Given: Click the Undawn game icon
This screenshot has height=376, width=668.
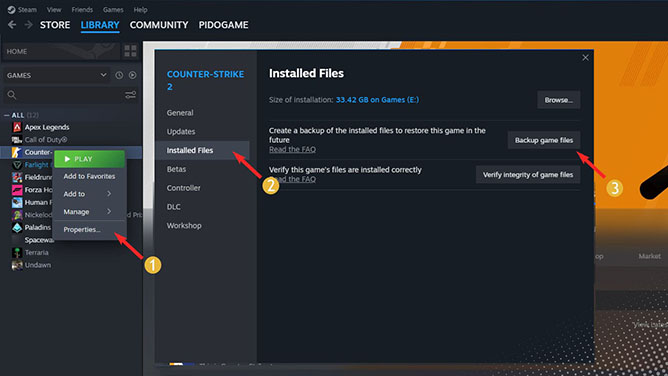Looking at the screenshot, I should (x=17, y=265).
